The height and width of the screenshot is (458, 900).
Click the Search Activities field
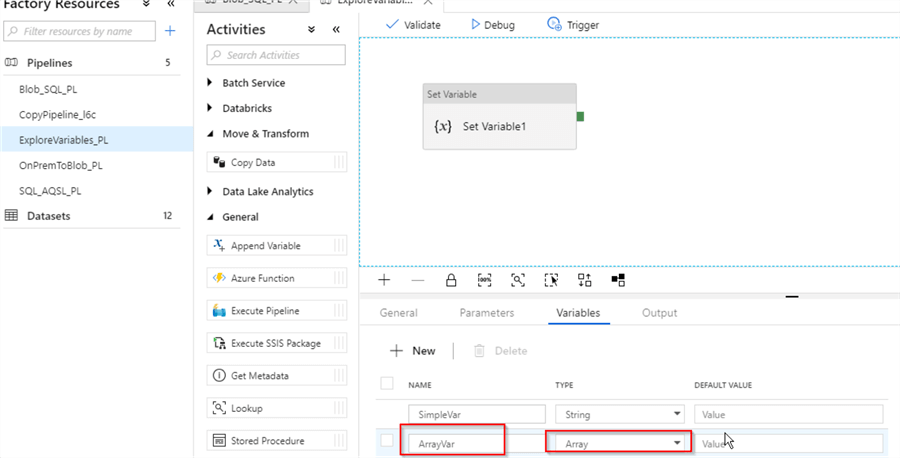276,55
